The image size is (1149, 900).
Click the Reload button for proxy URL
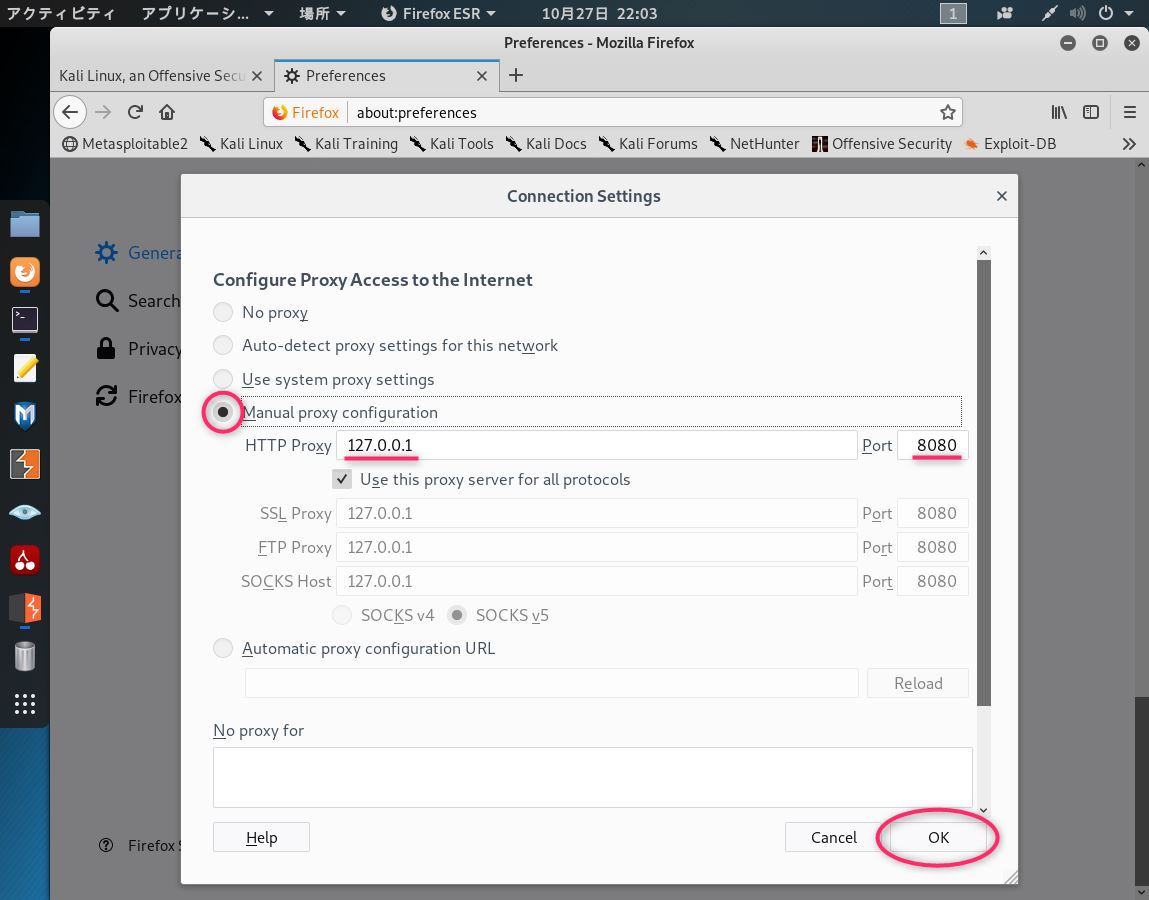tap(917, 683)
